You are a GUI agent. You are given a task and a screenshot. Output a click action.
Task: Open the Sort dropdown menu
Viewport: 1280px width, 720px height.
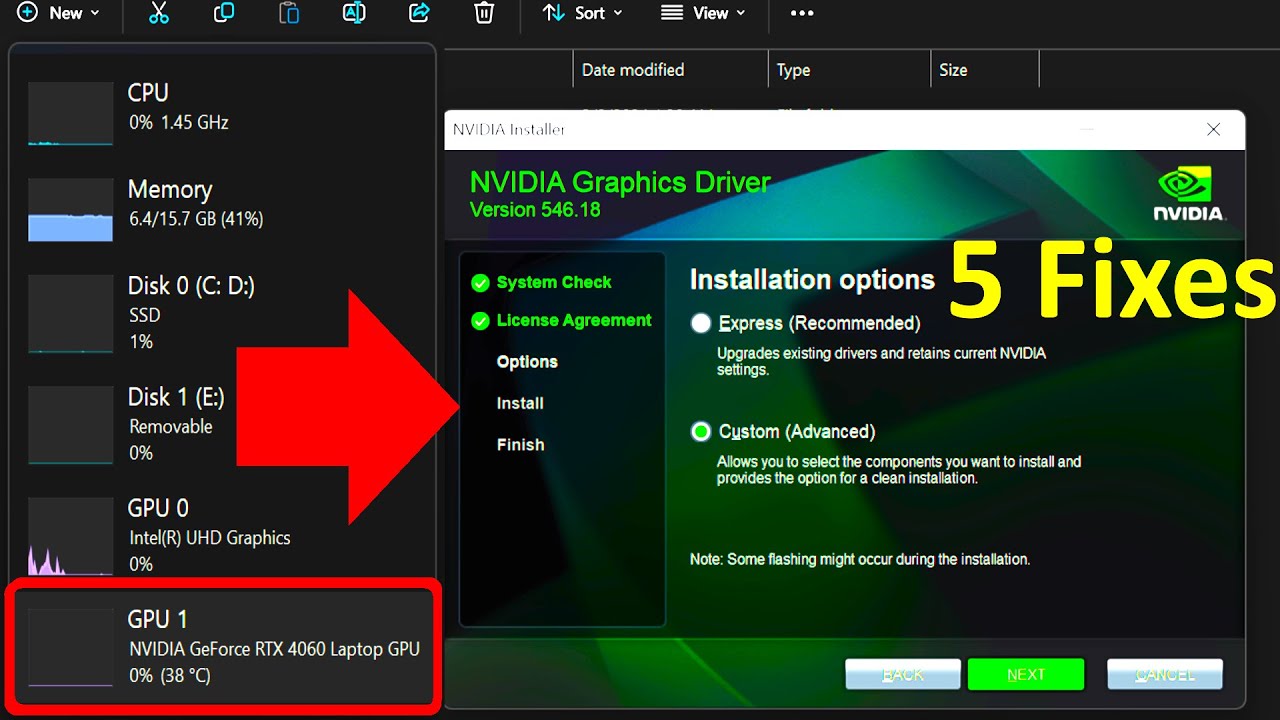[582, 13]
